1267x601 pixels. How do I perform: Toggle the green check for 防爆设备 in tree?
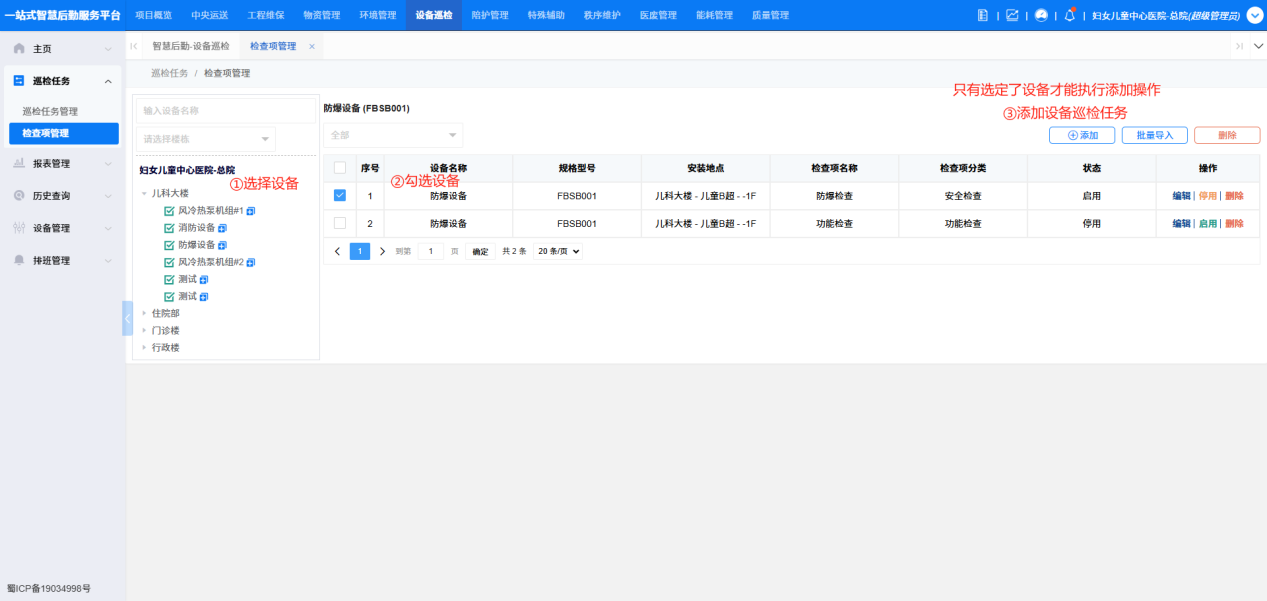pyautogui.click(x=169, y=245)
